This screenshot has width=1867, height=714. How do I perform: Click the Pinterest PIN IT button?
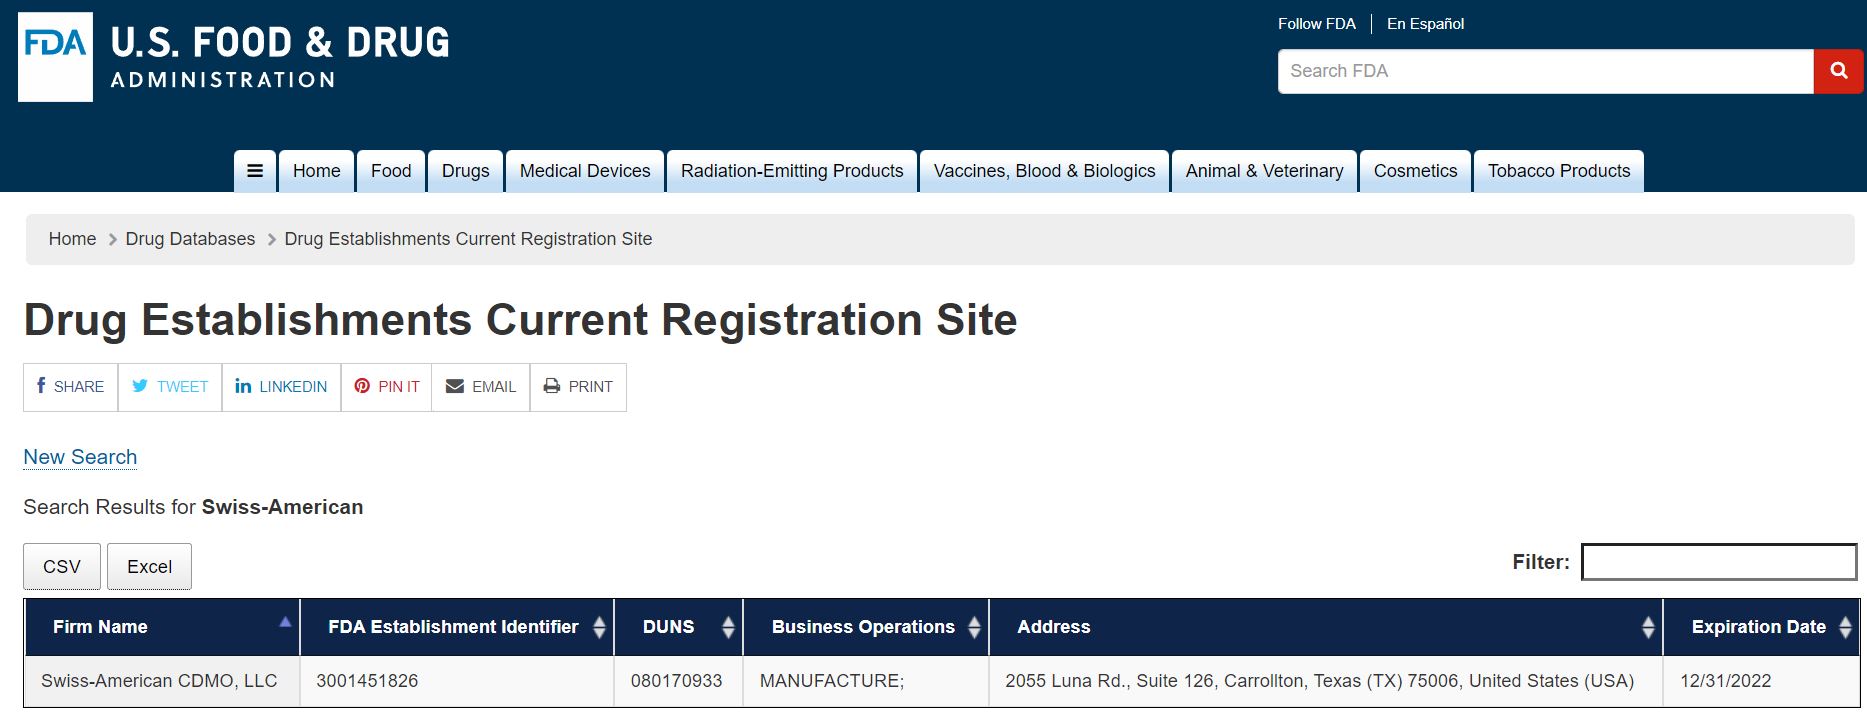[387, 387]
